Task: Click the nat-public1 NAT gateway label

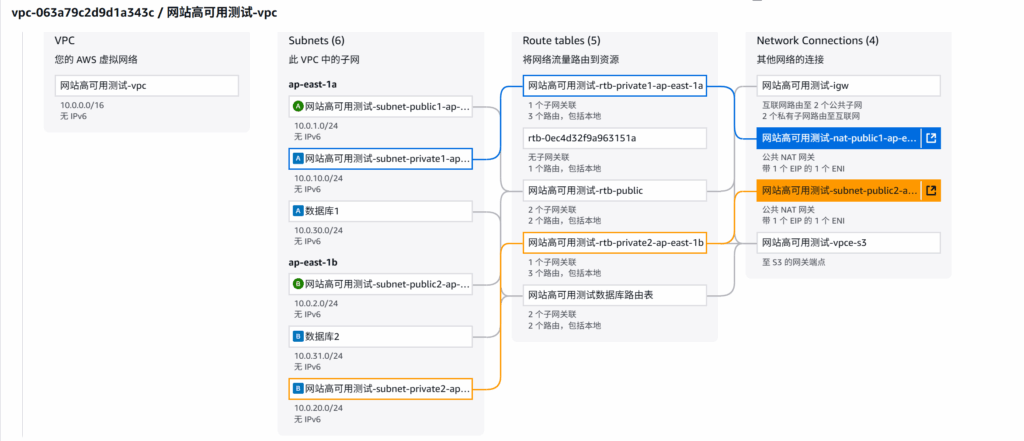Action: coord(838,138)
